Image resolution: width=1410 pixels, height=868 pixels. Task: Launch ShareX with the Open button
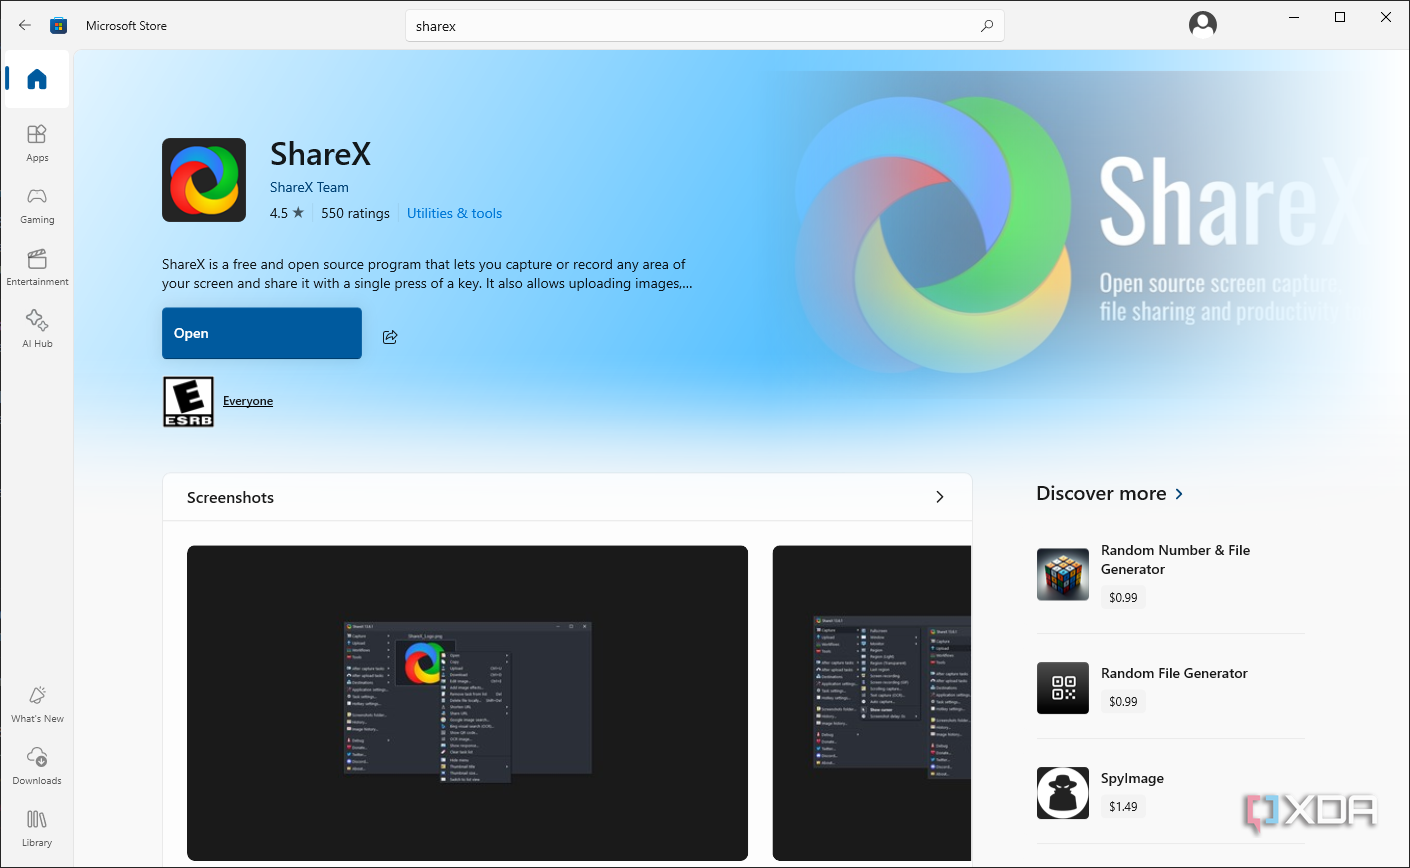click(261, 333)
